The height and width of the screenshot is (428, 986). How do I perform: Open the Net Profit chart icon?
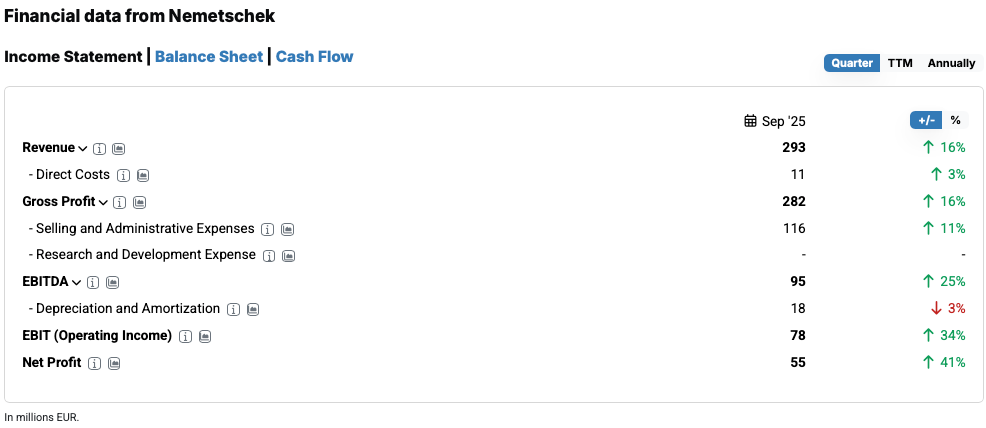pos(114,363)
